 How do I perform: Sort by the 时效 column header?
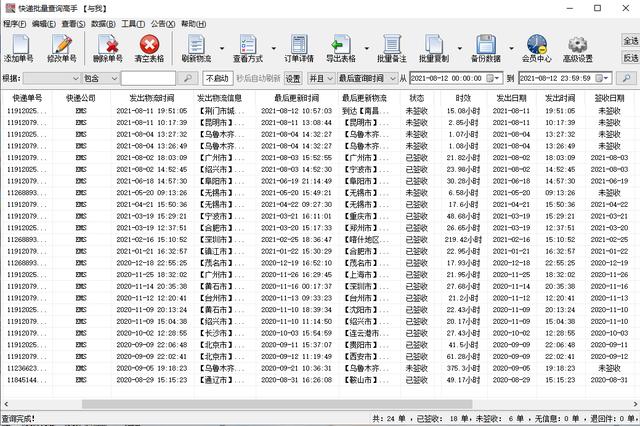coord(463,98)
